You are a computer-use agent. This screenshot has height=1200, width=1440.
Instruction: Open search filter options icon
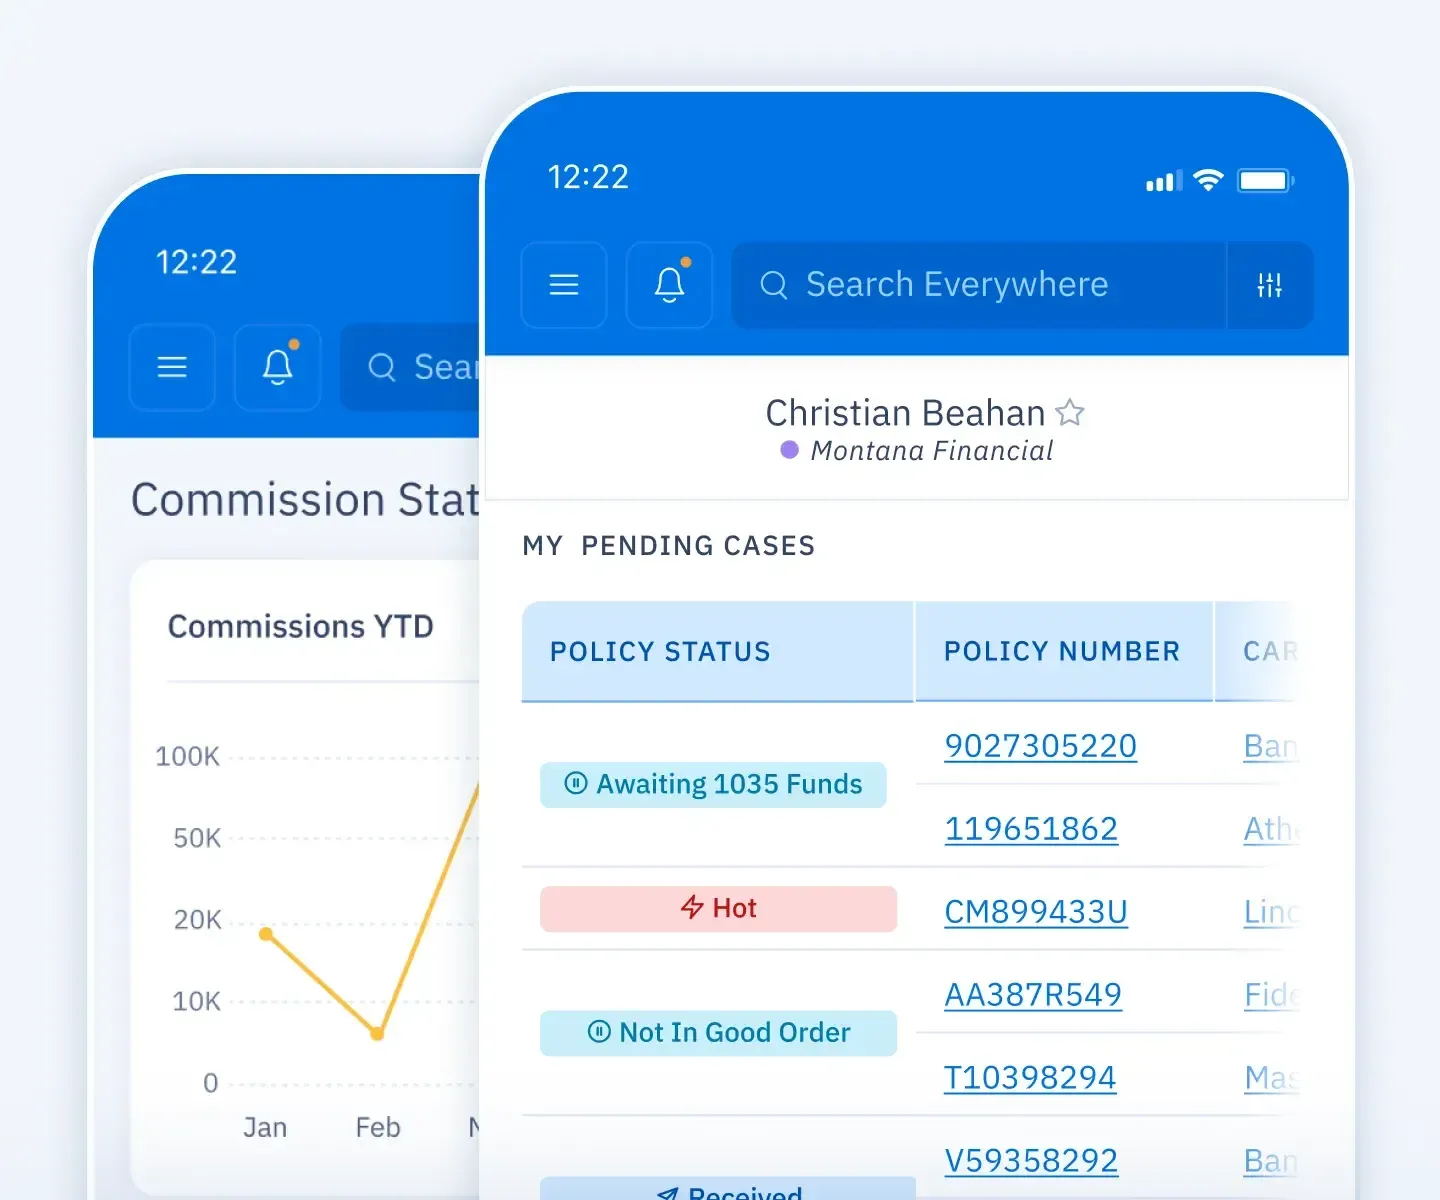click(x=1268, y=285)
